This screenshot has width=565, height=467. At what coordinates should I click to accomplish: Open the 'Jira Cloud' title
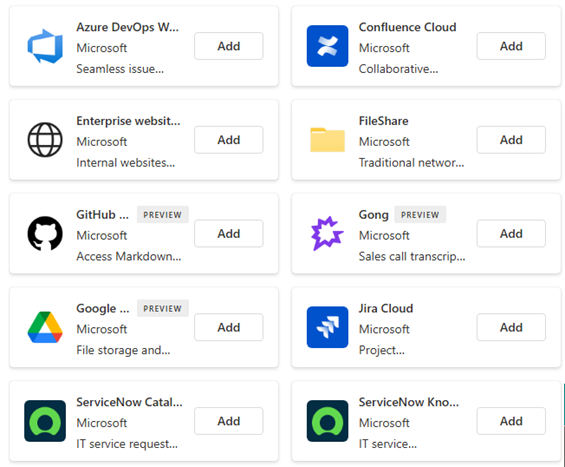(x=386, y=308)
